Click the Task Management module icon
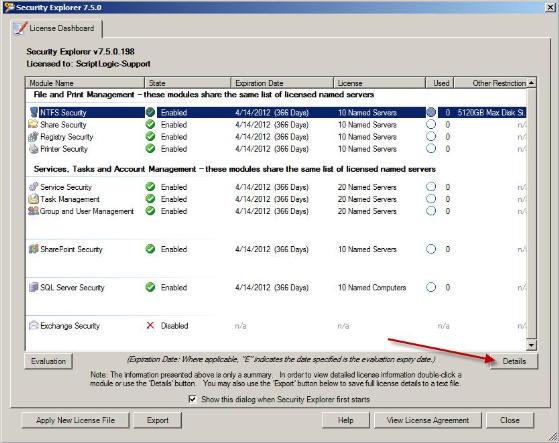 [33, 199]
